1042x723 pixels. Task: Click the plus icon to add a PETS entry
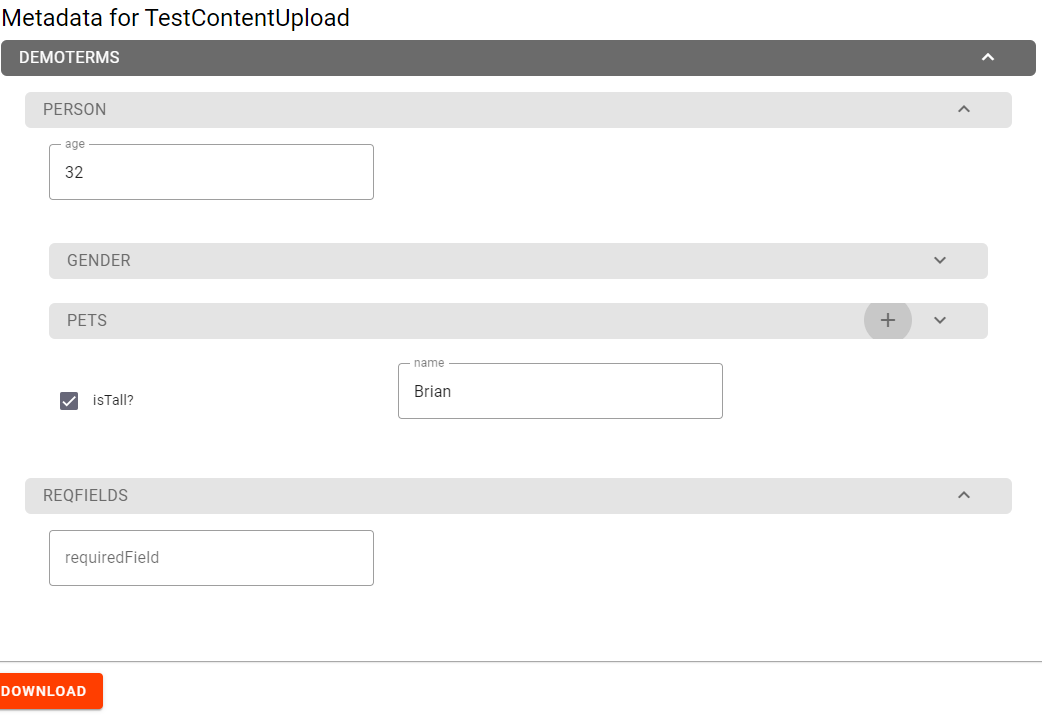[887, 320]
